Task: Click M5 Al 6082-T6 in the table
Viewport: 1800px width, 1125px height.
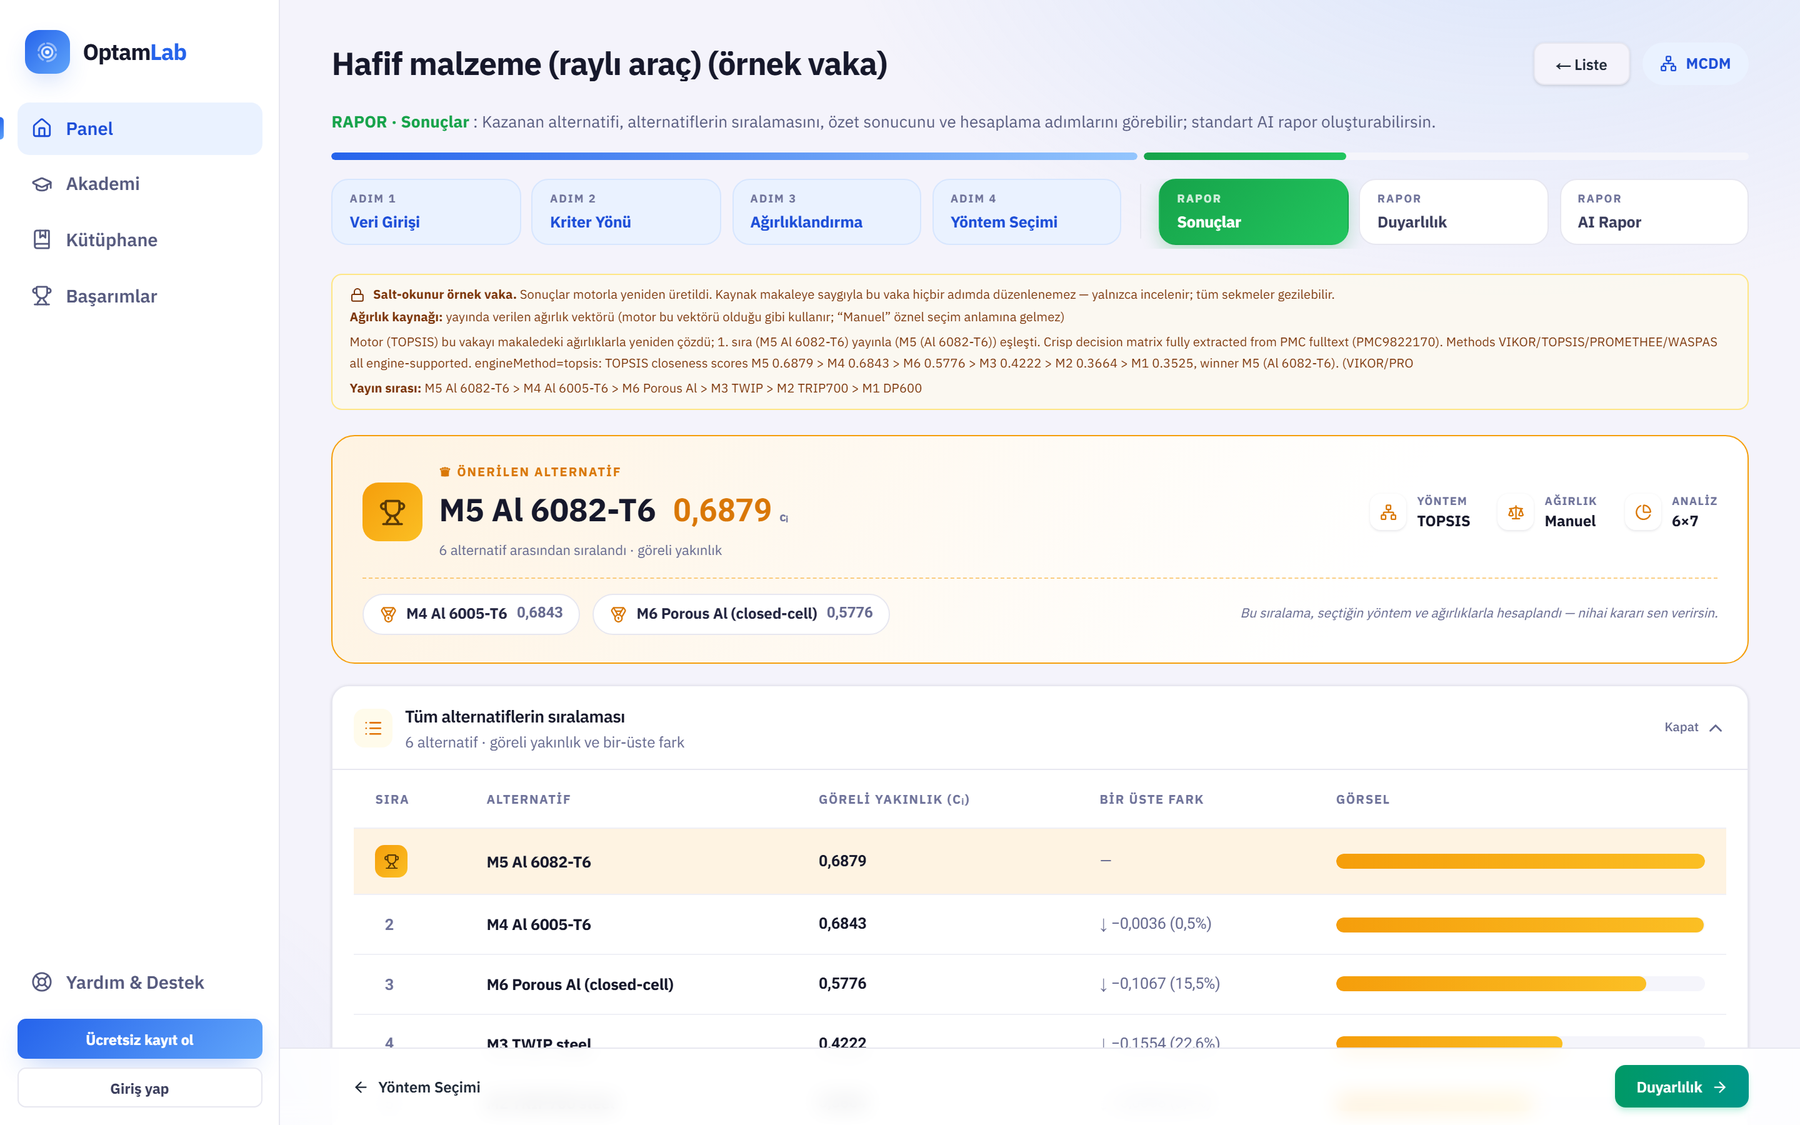Action: [539, 861]
